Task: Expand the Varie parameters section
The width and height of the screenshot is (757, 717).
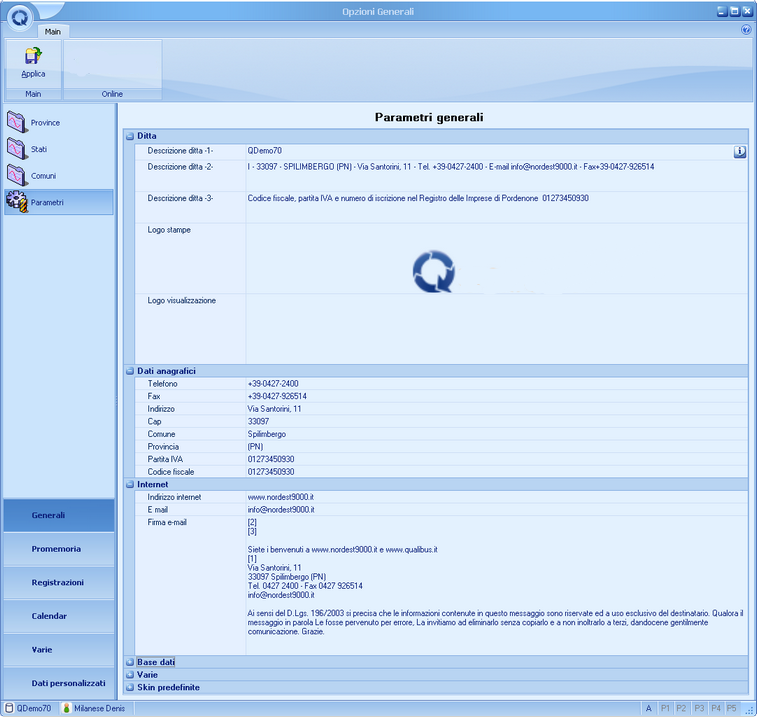Action: pos(129,675)
